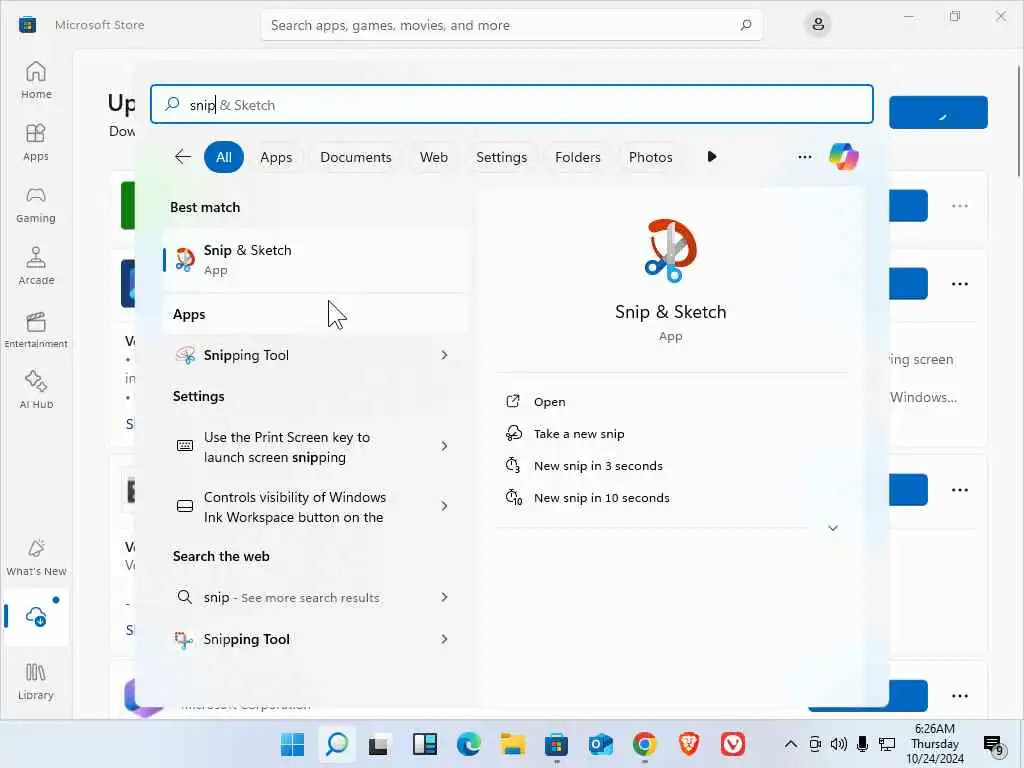
Task: Click the clock and date in taskbar
Action: 935,744
